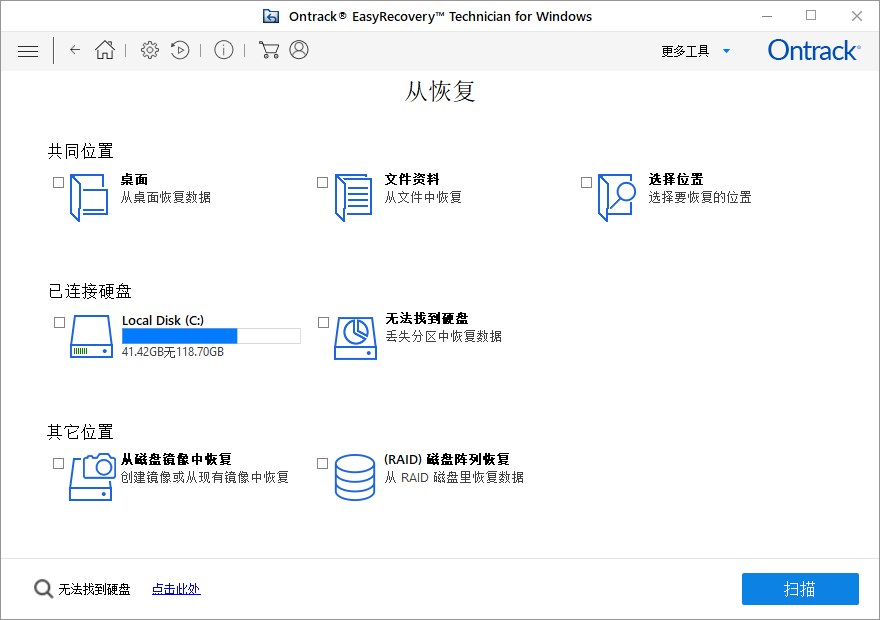Viewport: 880px width, 620px height.
Task: Click the 无法找到硬盘 lost partition icon
Action: [x=355, y=338]
